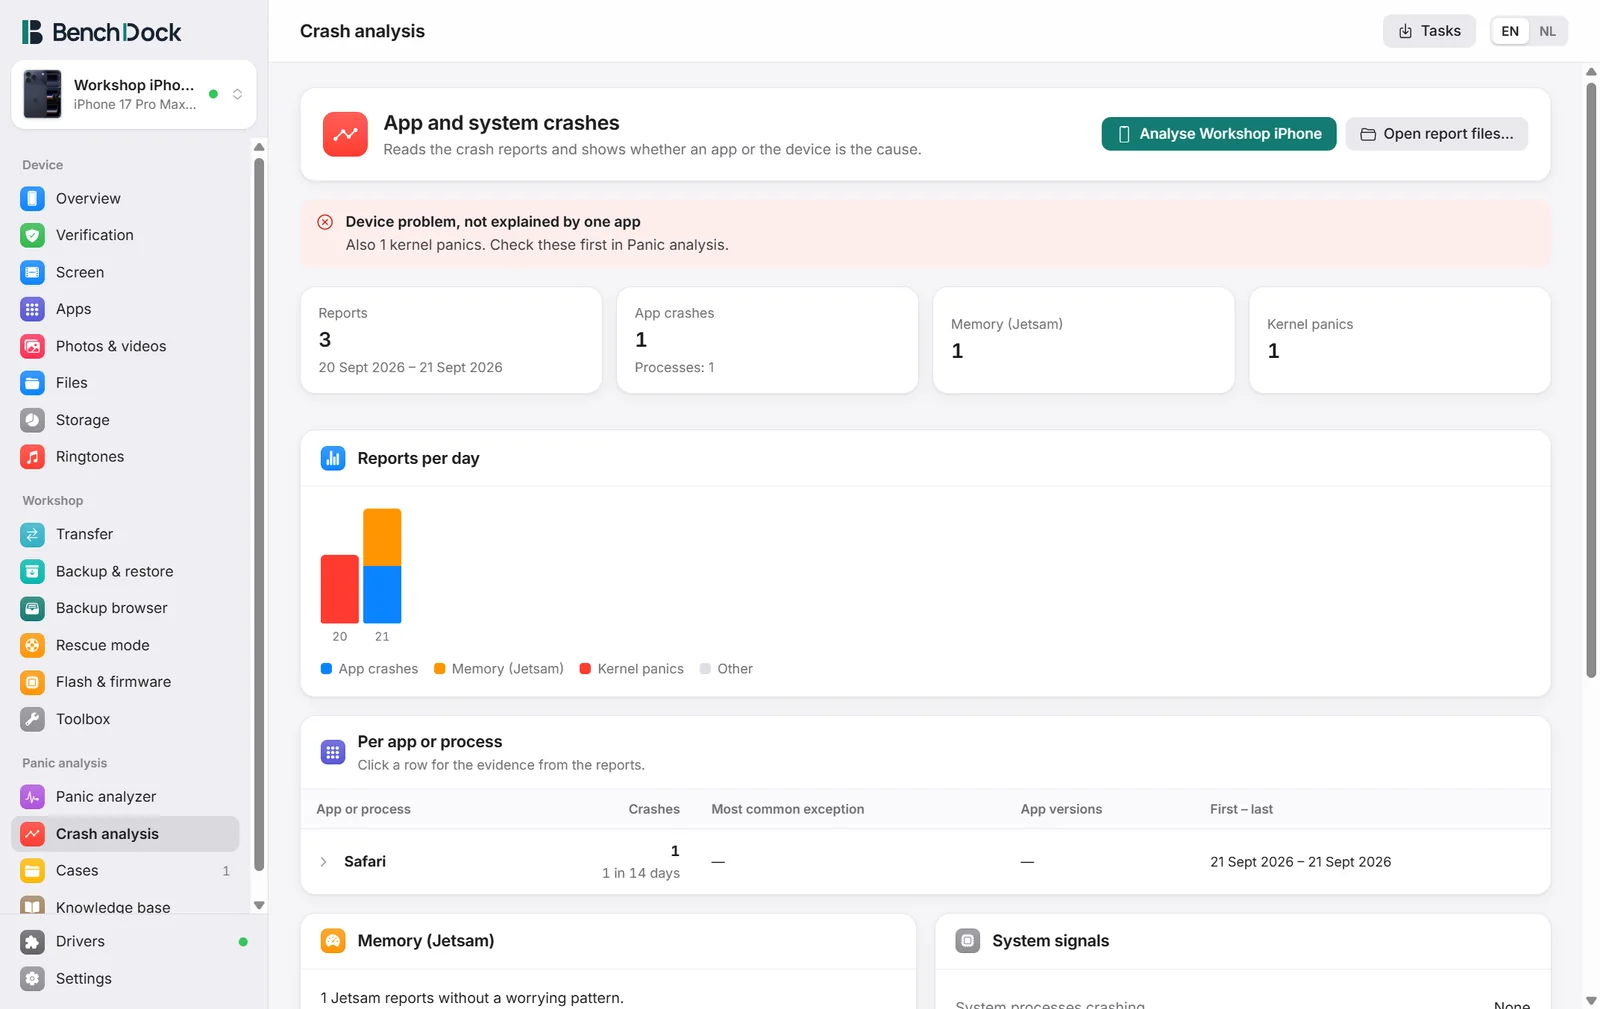Click the System signals chip icon
This screenshot has height=1009, width=1600.
pyautogui.click(x=968, y=941)
